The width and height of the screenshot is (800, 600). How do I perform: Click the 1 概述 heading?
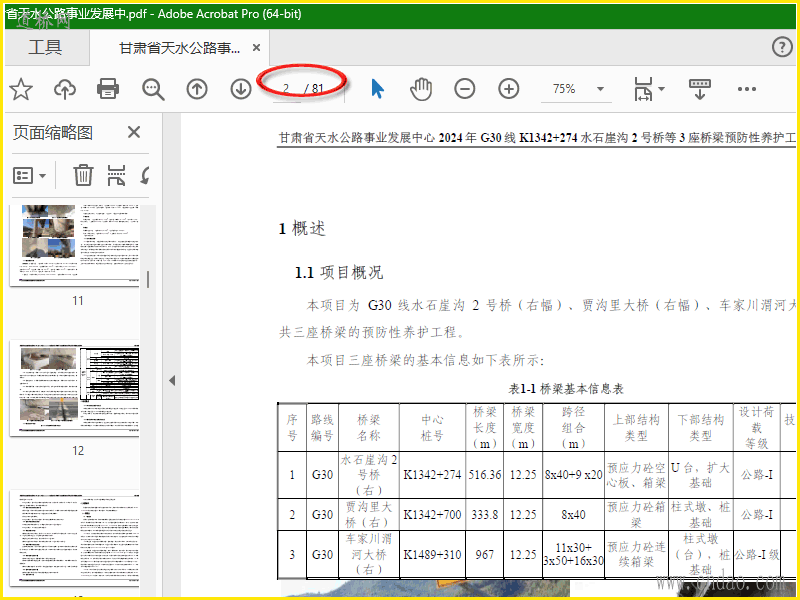pyautogui.click(x=302, y=229)
